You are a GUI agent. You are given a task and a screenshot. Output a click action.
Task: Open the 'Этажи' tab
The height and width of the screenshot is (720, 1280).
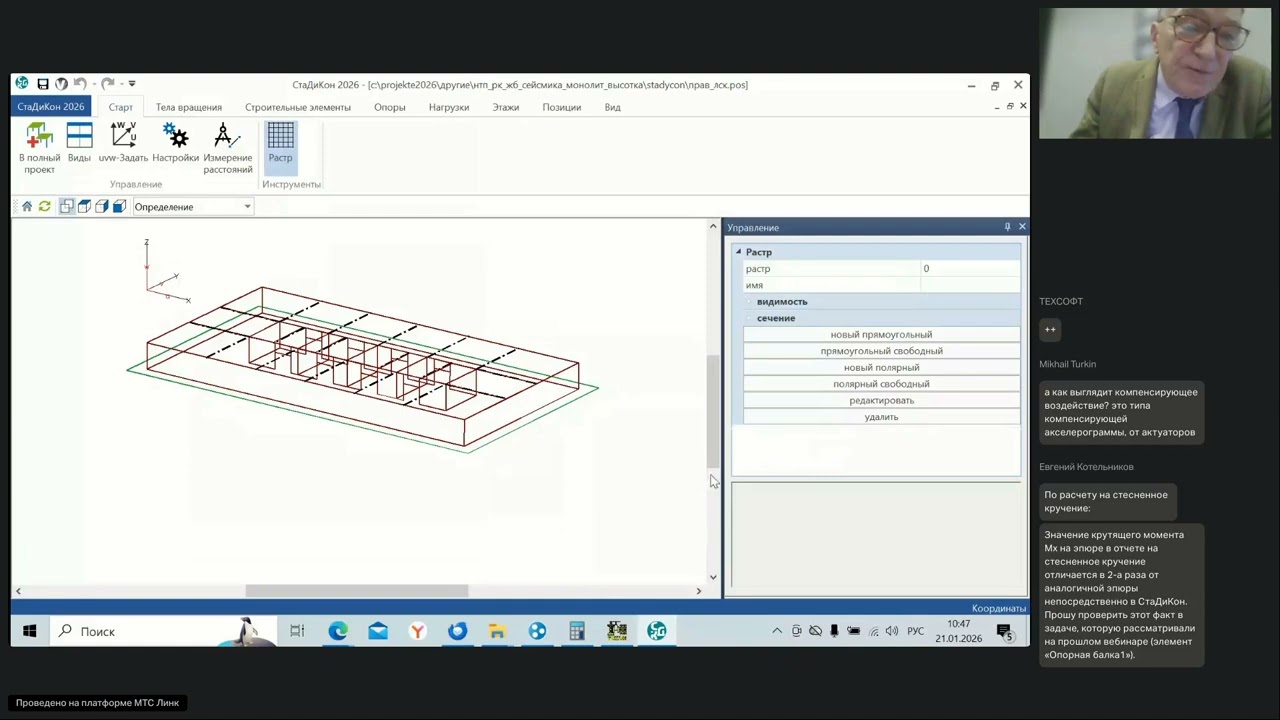coord(506,107)
